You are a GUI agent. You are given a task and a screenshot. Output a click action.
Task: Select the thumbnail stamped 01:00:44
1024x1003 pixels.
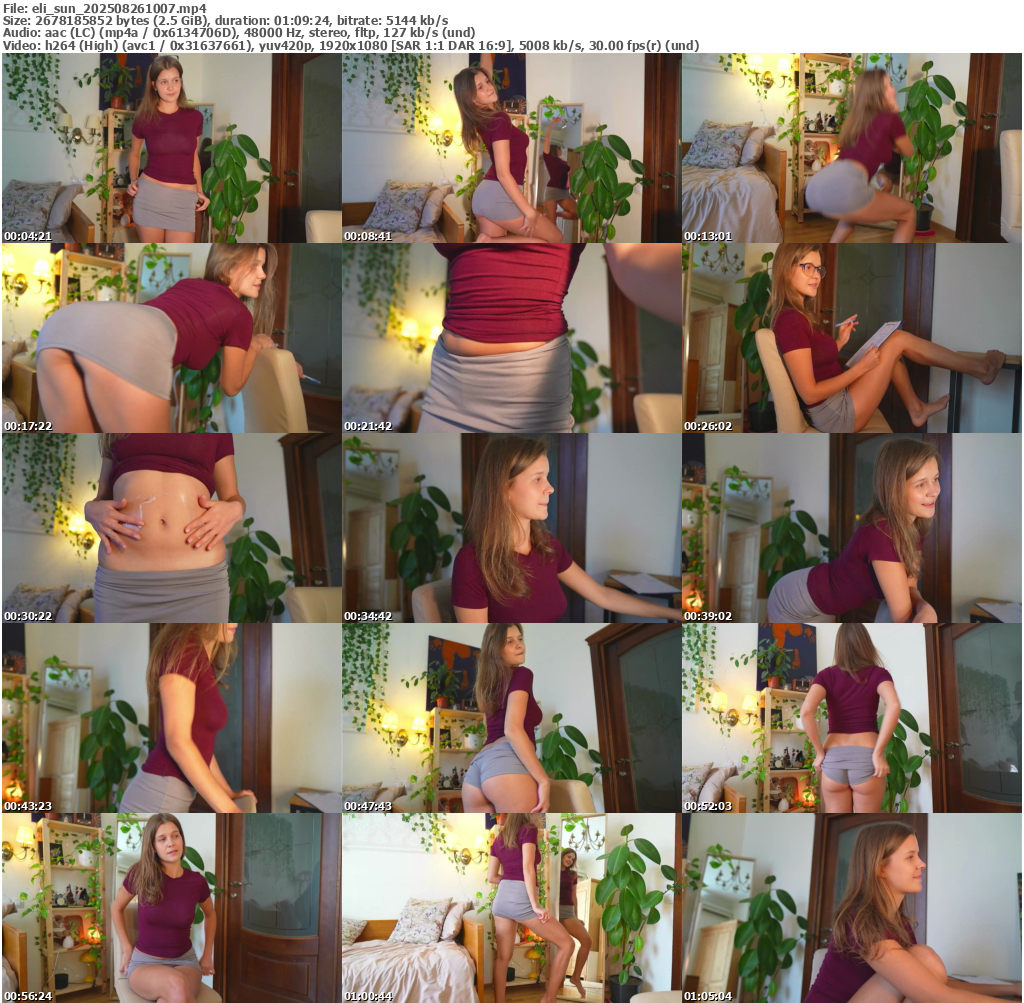tap(511, 908)
